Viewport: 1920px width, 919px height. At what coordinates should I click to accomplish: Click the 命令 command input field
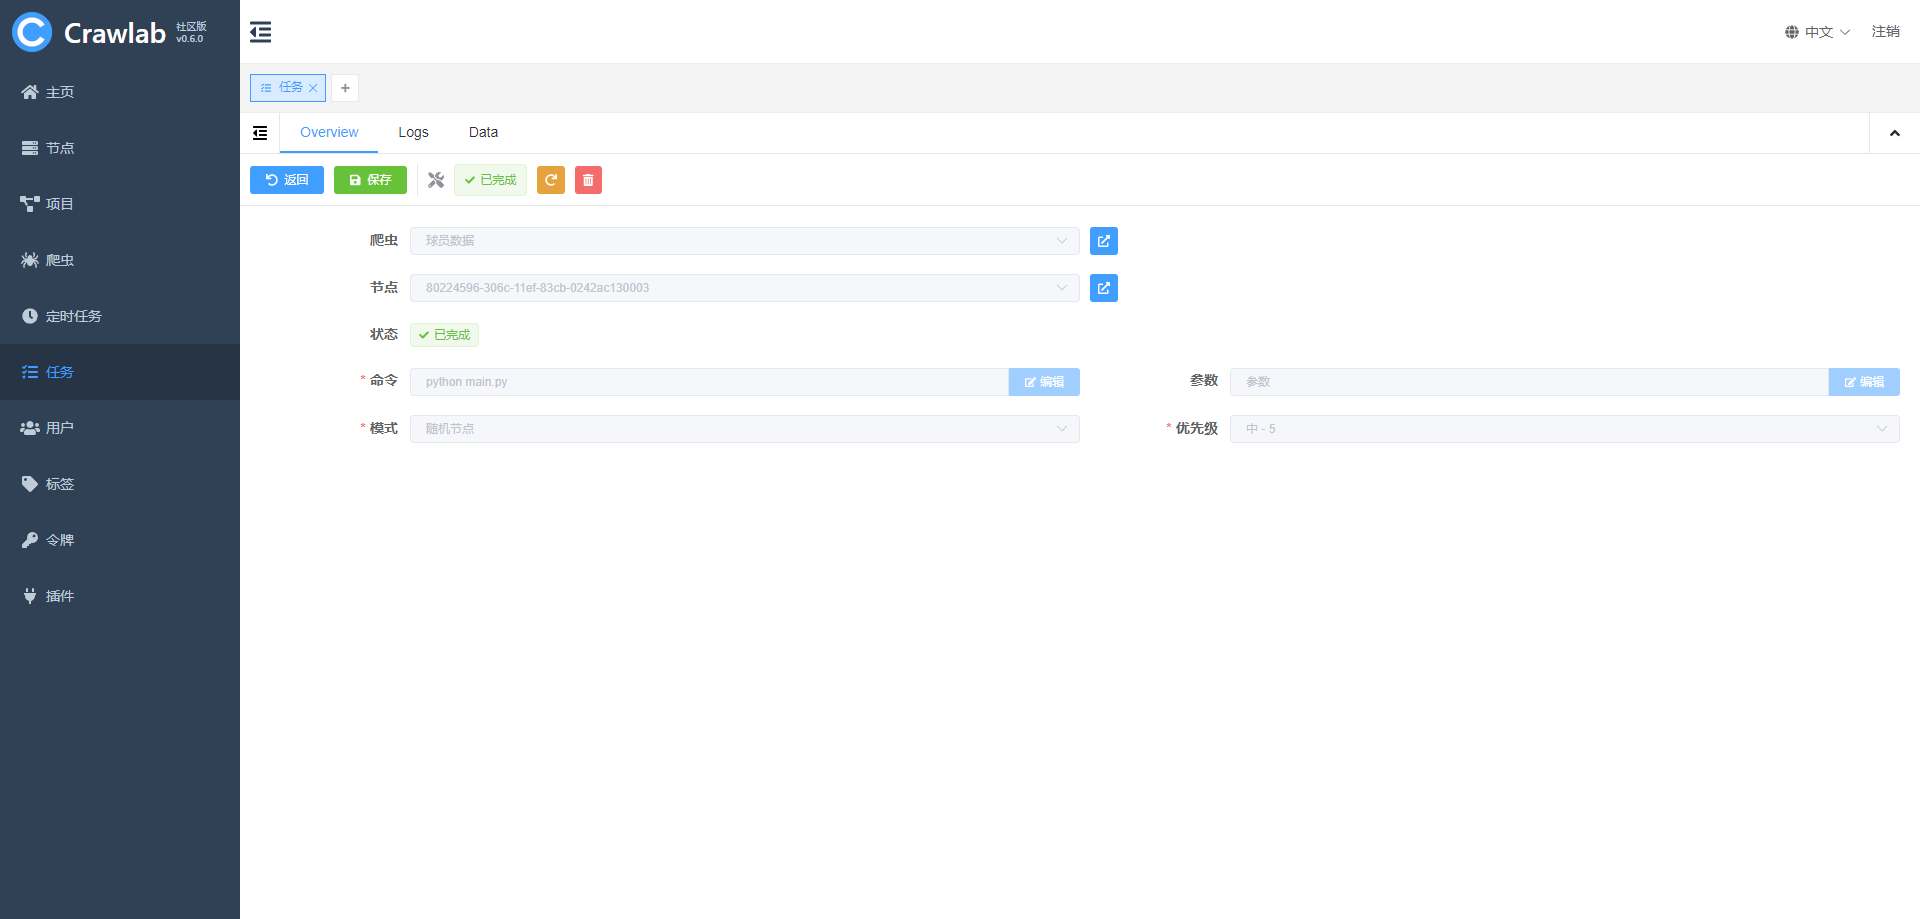(709, 382)
